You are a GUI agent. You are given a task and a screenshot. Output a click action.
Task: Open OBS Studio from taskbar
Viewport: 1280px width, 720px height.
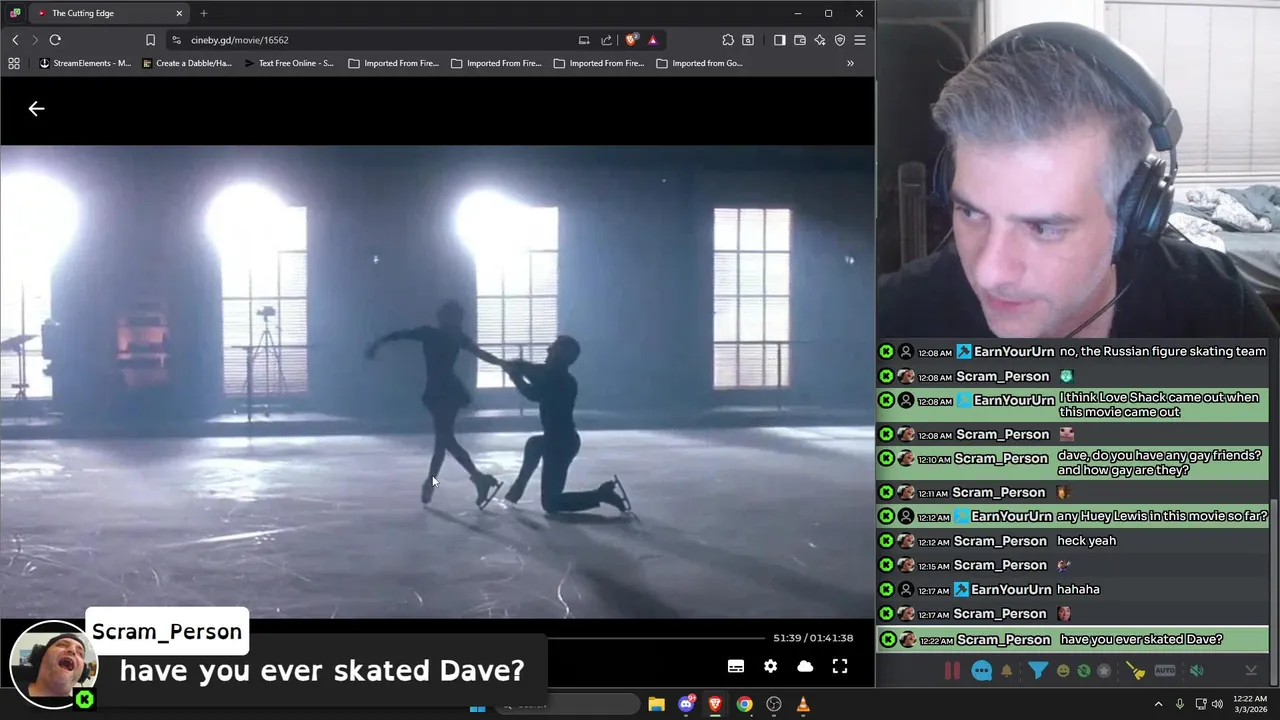point(773,705)
